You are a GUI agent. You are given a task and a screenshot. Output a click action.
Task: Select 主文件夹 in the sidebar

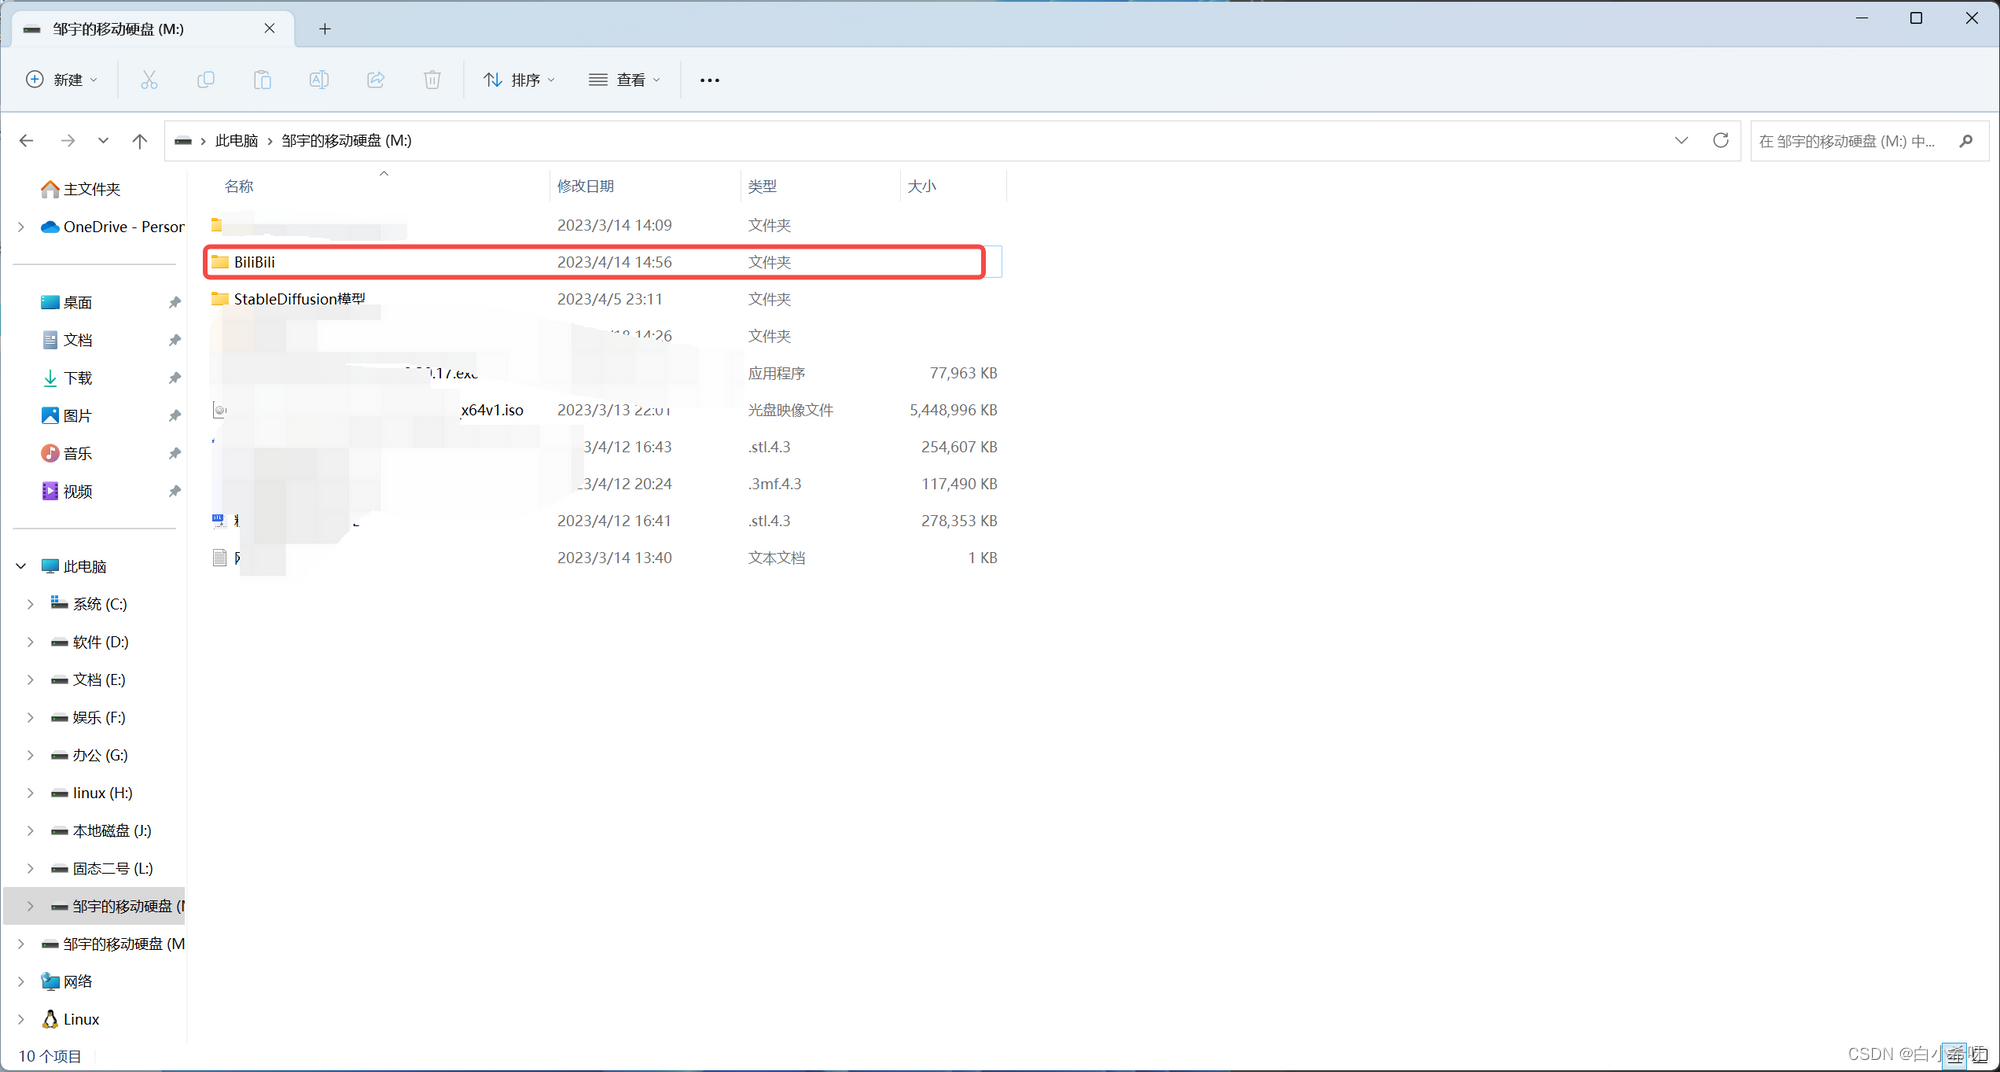pyautogui.click(x=80, y=189)
